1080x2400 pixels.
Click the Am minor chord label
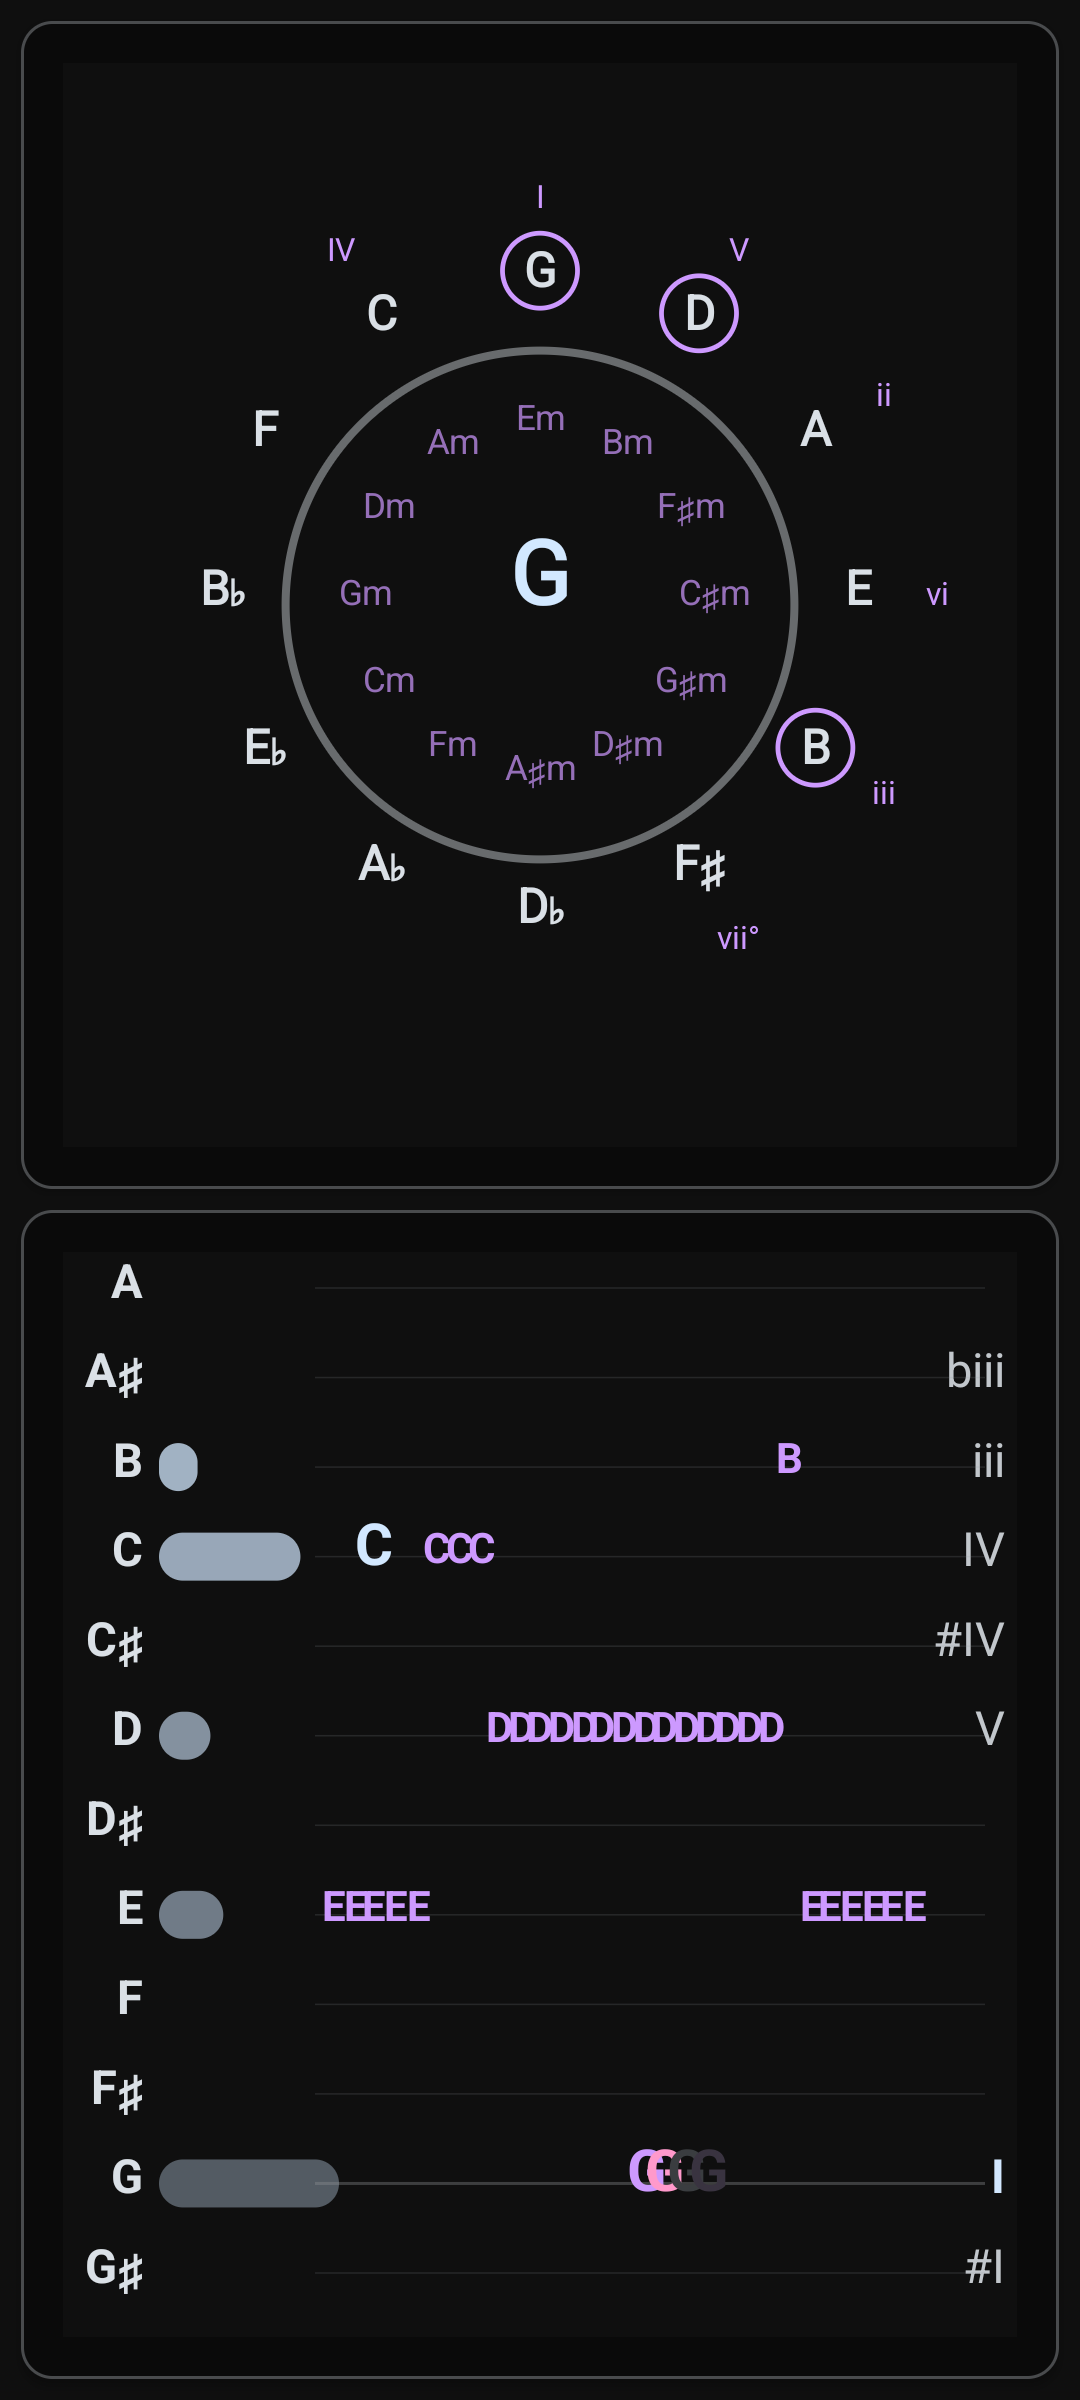coord(453,442)
